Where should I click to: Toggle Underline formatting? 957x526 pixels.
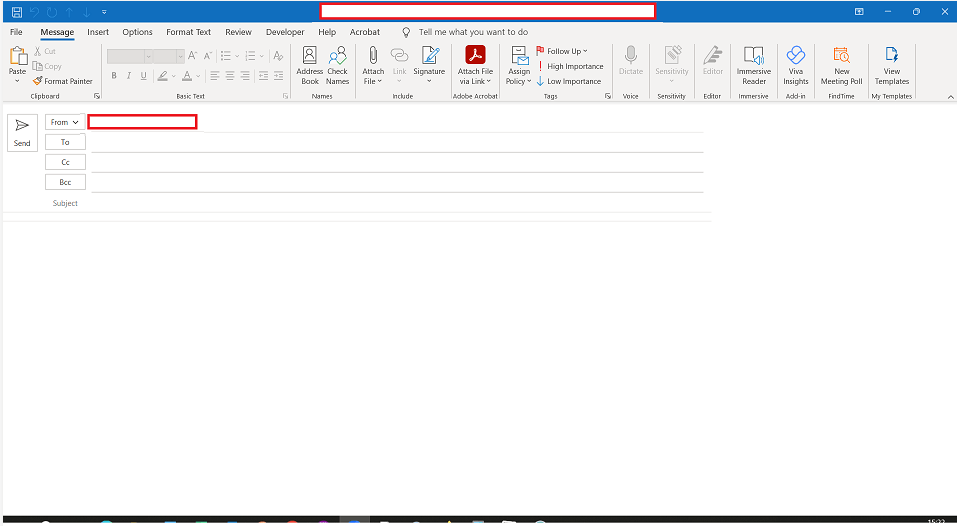(143, 76)
